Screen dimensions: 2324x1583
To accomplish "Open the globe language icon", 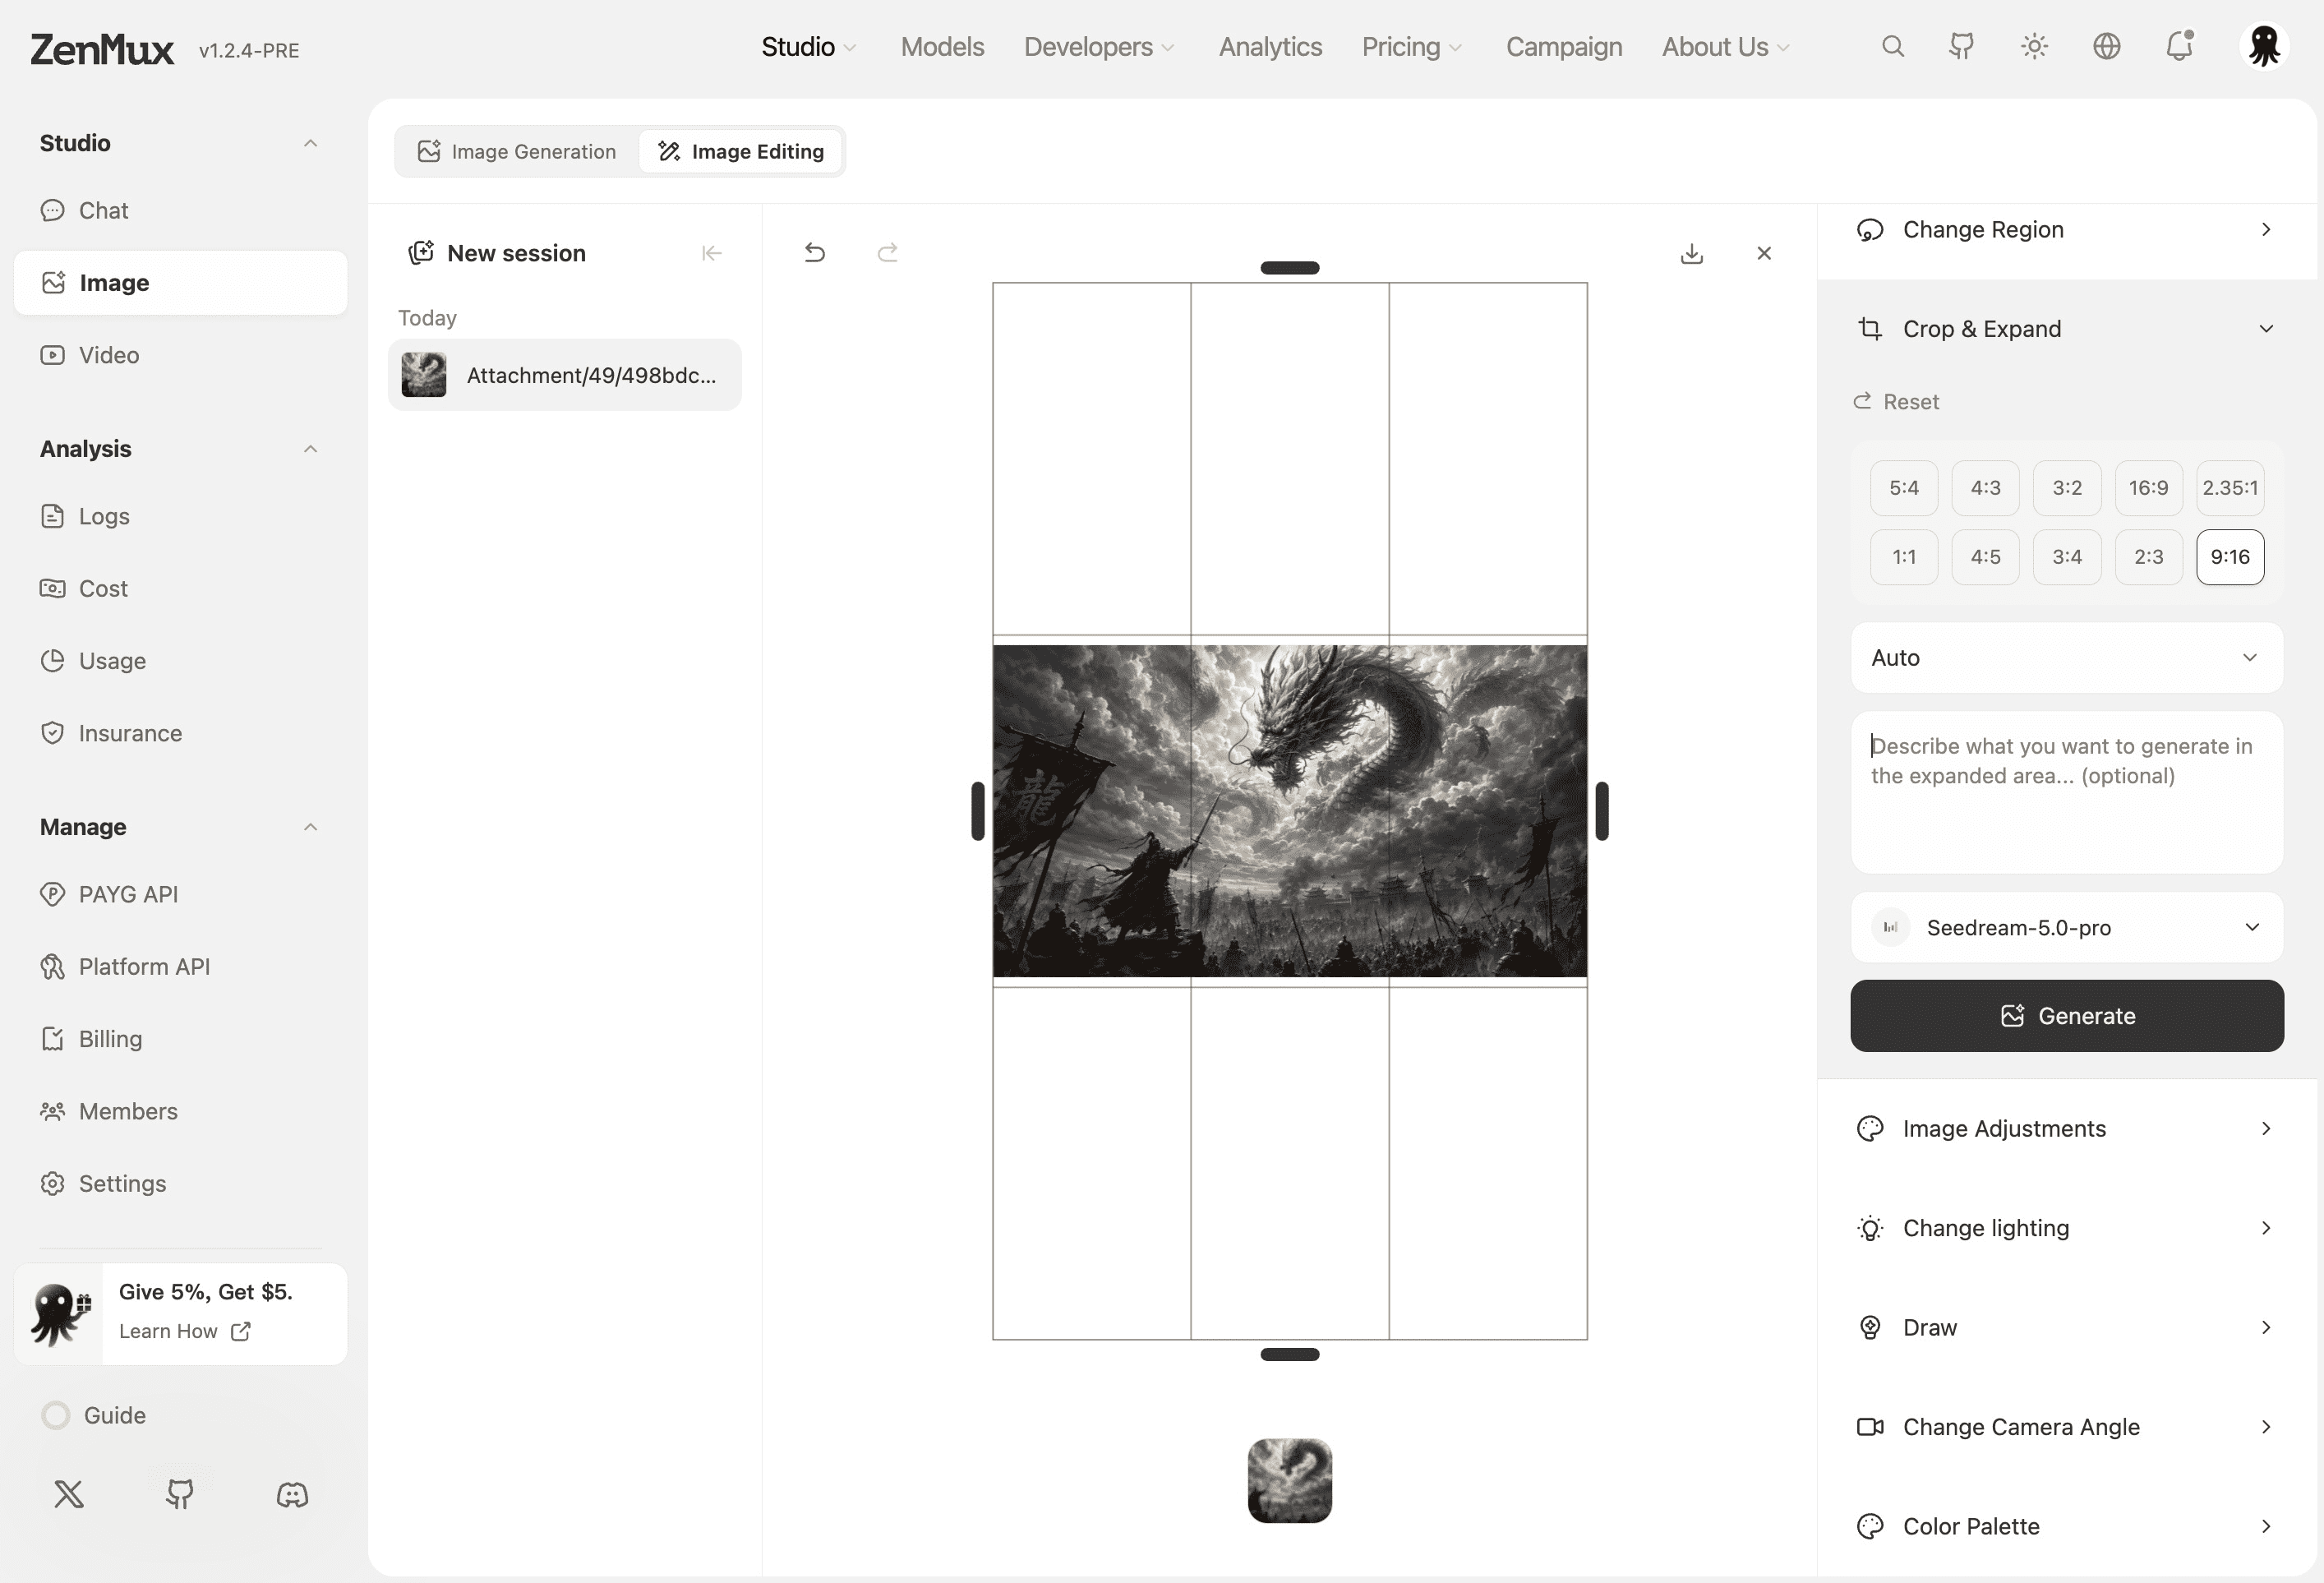I will point(2107,47).
